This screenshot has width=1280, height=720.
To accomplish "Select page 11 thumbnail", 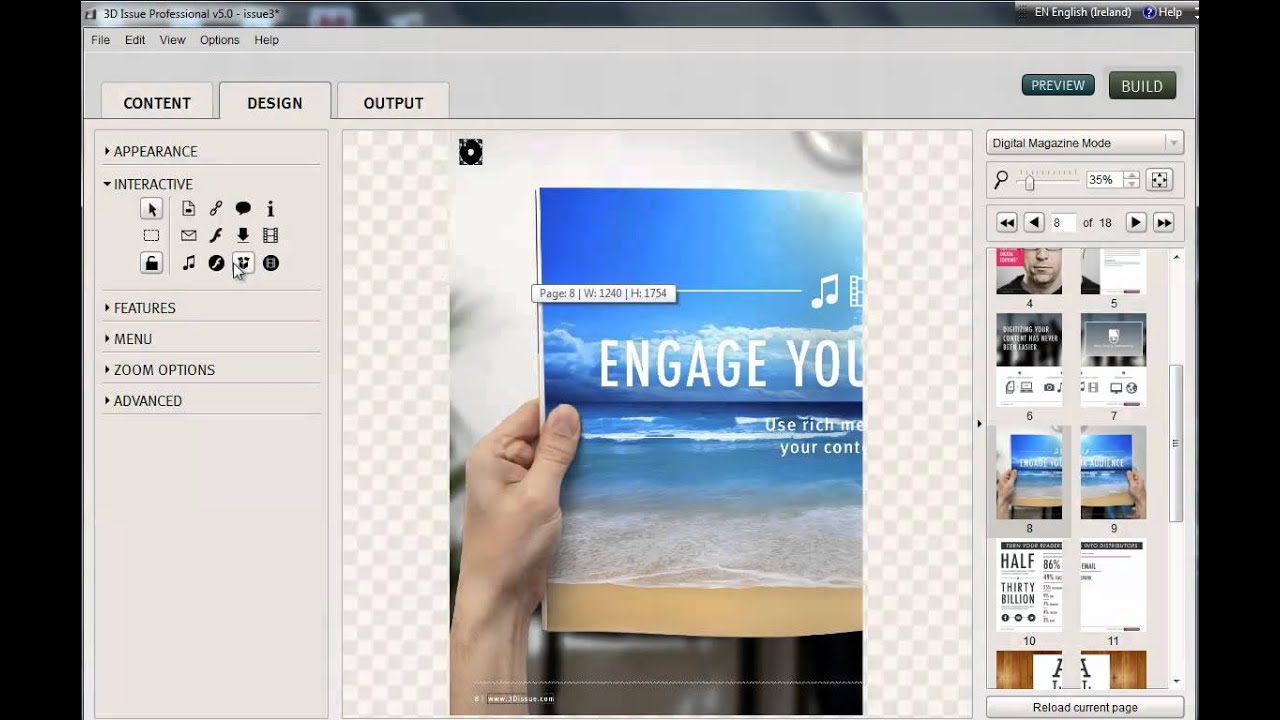I will pyautogui.click(x=1113, y=586).
